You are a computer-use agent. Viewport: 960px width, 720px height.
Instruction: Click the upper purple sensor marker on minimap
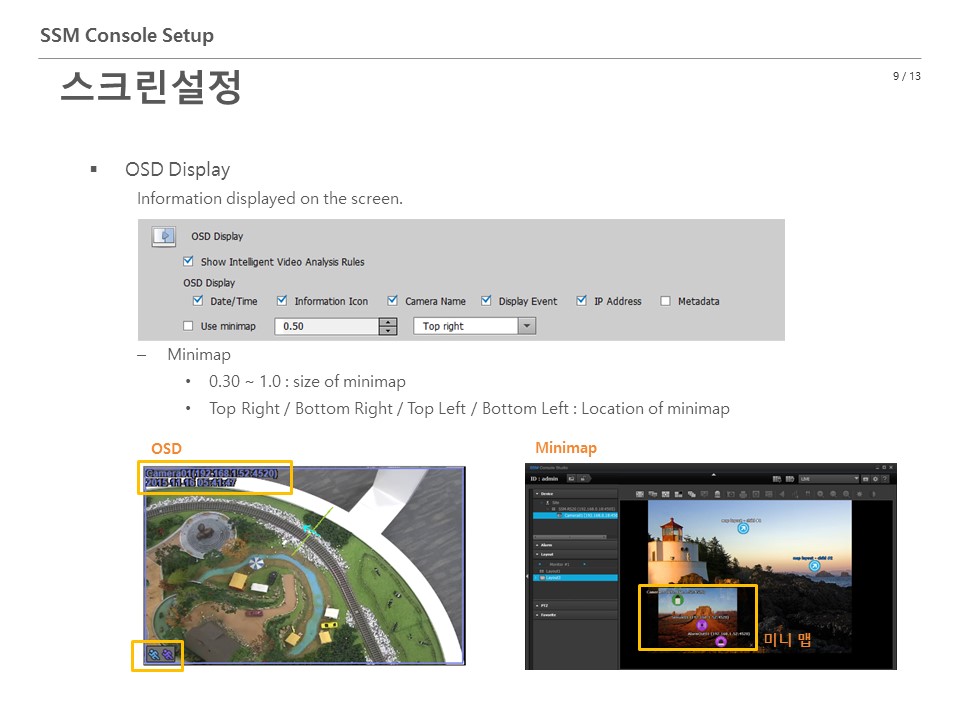702,625
